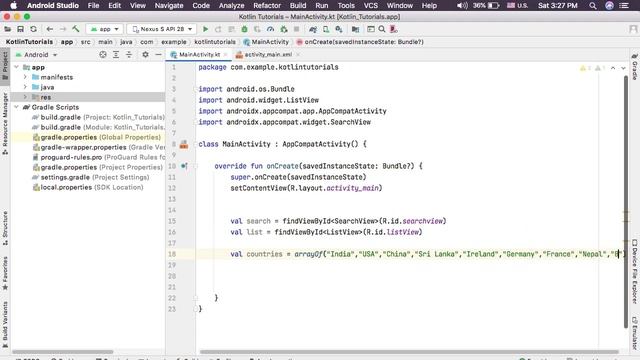Click the Attach Debugger to process icon
The width and height of the screenshot is (640, 360).
(x=284, y=29)
